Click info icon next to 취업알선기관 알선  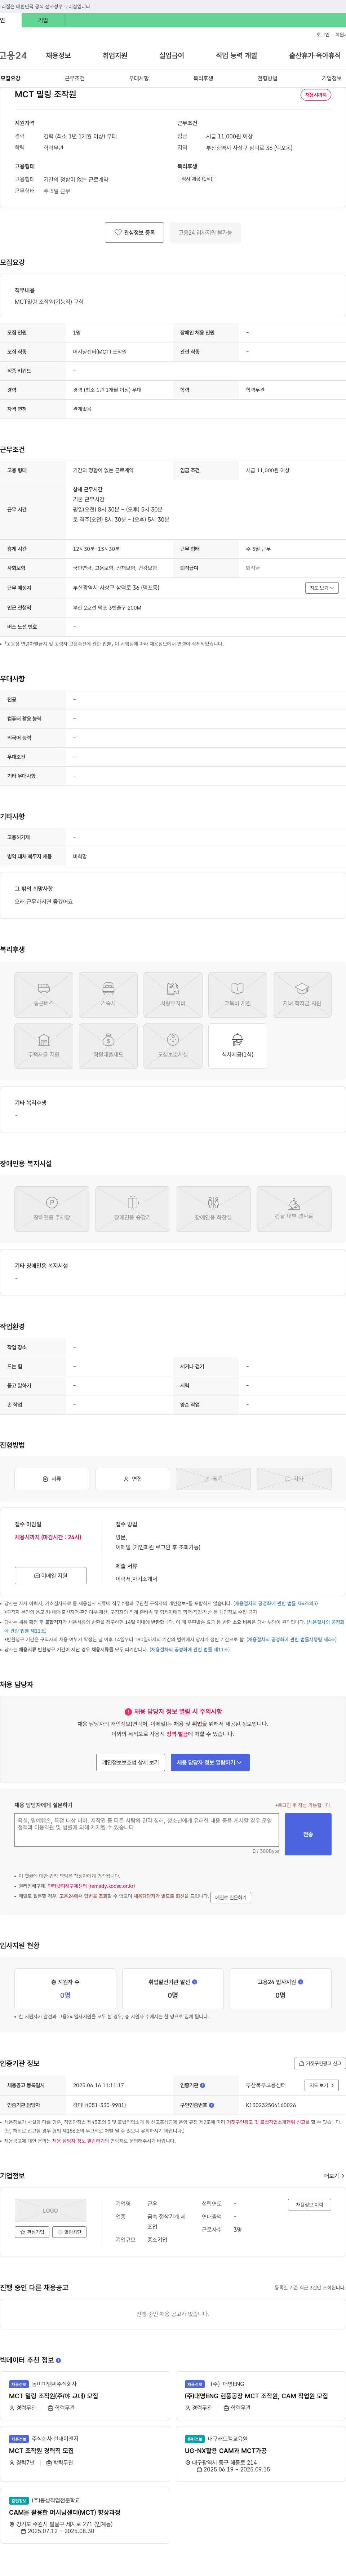click(195, 1982)
